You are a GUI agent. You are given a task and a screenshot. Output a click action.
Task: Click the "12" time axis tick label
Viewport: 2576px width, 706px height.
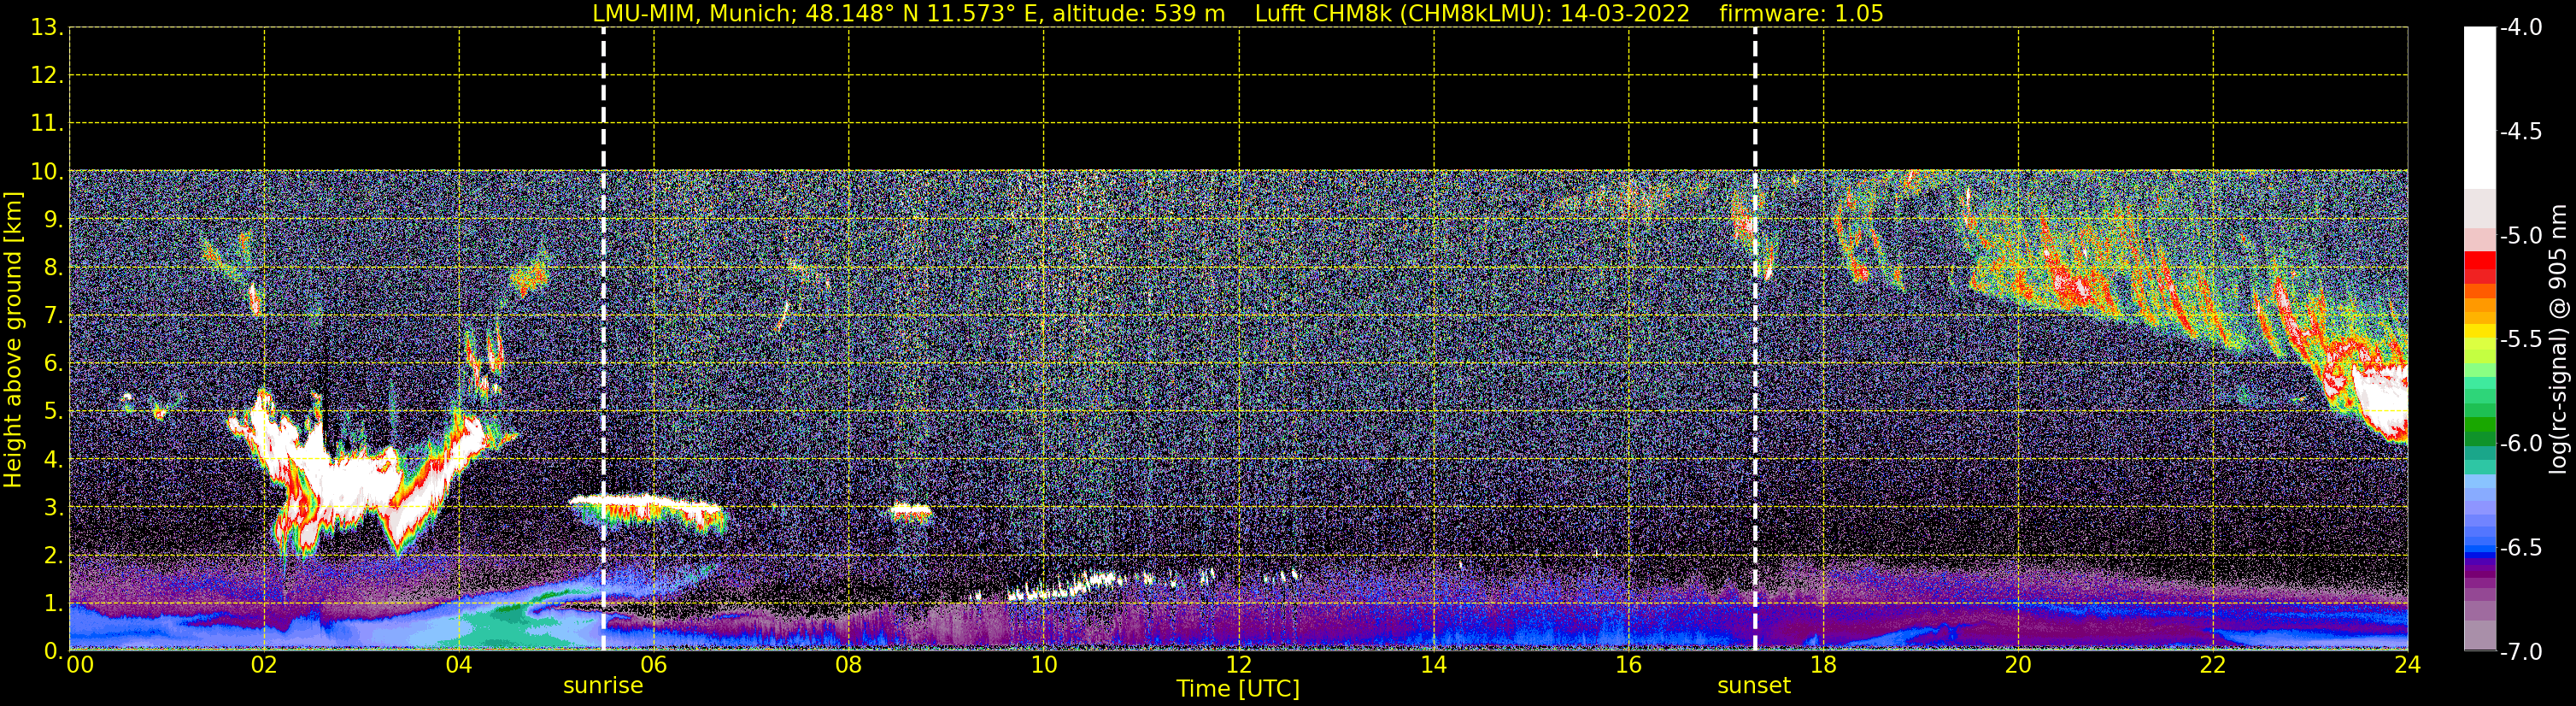tap(1239, 665)
